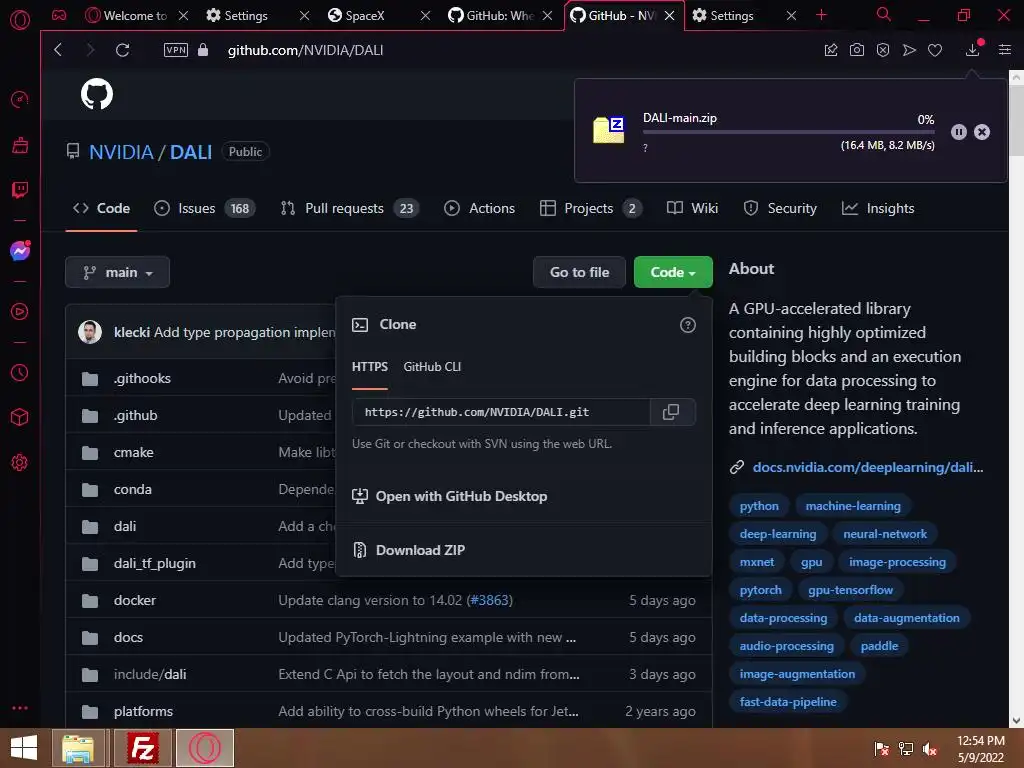Open GX Cleaner sidebar icon
The width and height of the screenshot is (1024, 768).
click(x=20, y=144)
